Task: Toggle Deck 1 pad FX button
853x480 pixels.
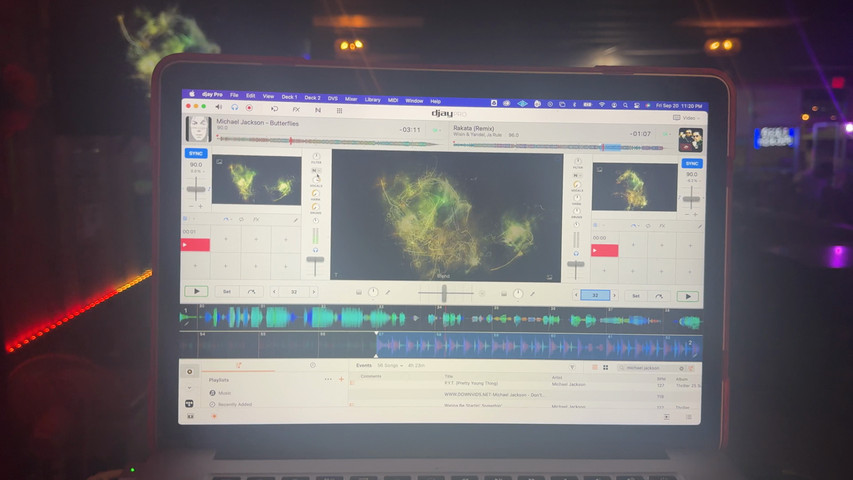Action: (256, 220)
